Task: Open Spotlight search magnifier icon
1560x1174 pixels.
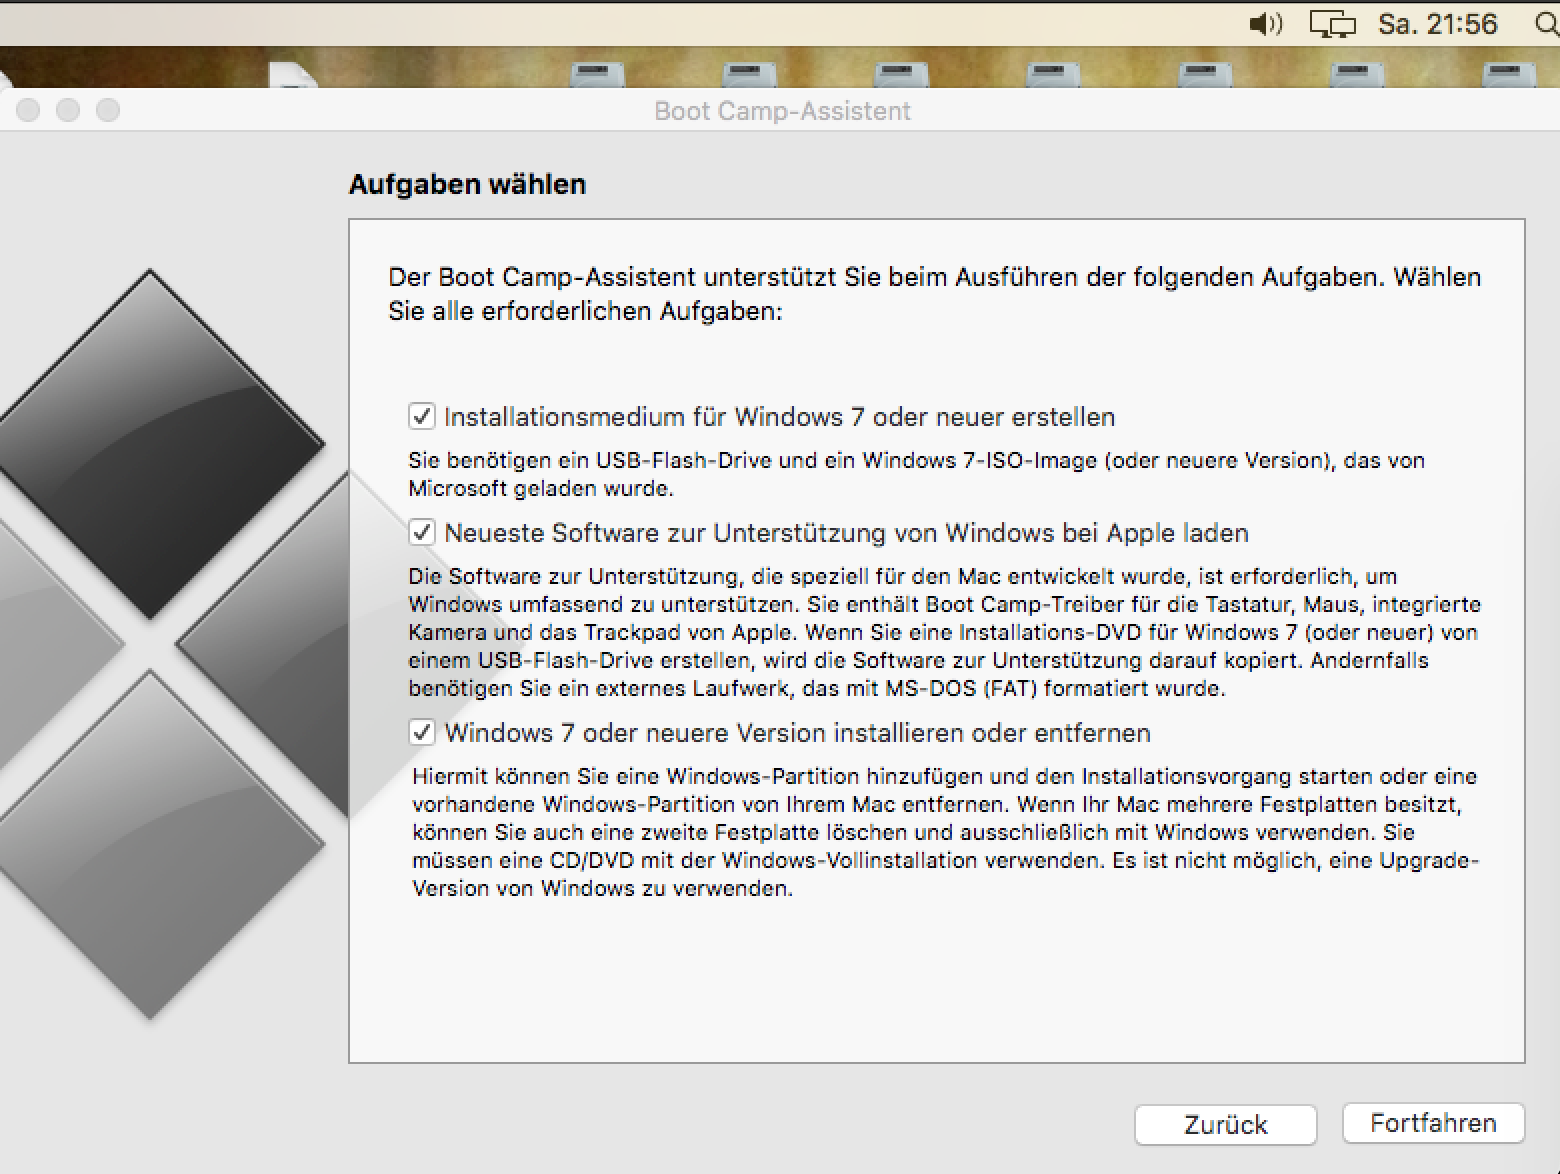Action: (x=1547, y=24)
